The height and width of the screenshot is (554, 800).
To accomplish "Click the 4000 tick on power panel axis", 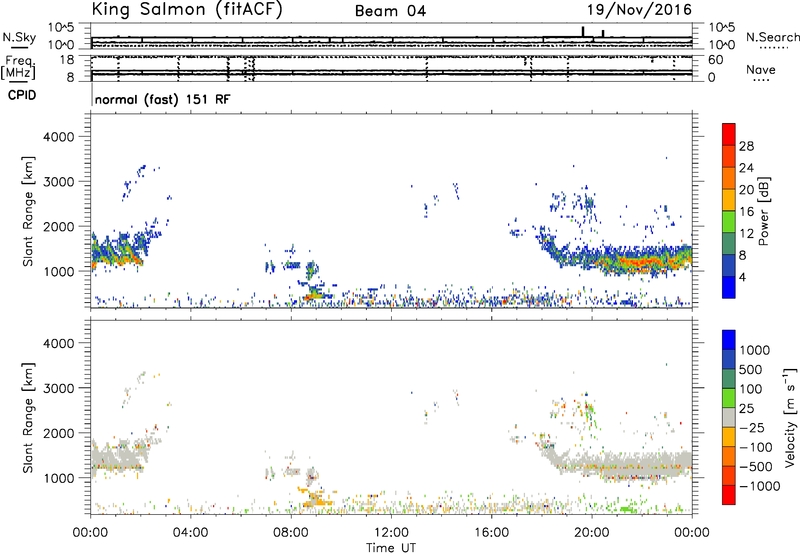I will (x=59, y=137).
